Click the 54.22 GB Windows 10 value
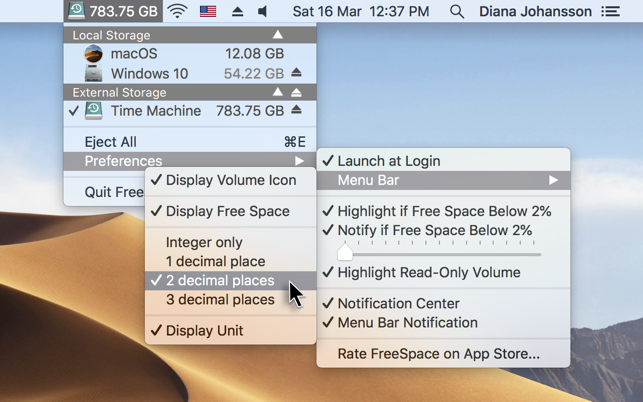This screenshot has height=402, width=643. [x=254, y=73]
